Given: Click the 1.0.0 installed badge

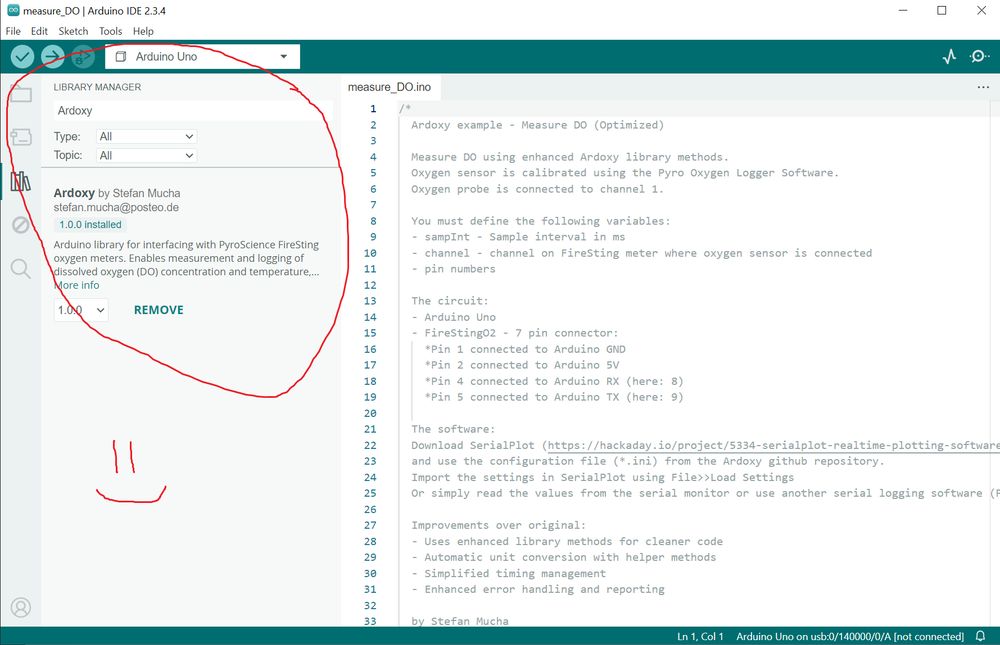Looking at the screenshot, I should (x=90, y=225).
